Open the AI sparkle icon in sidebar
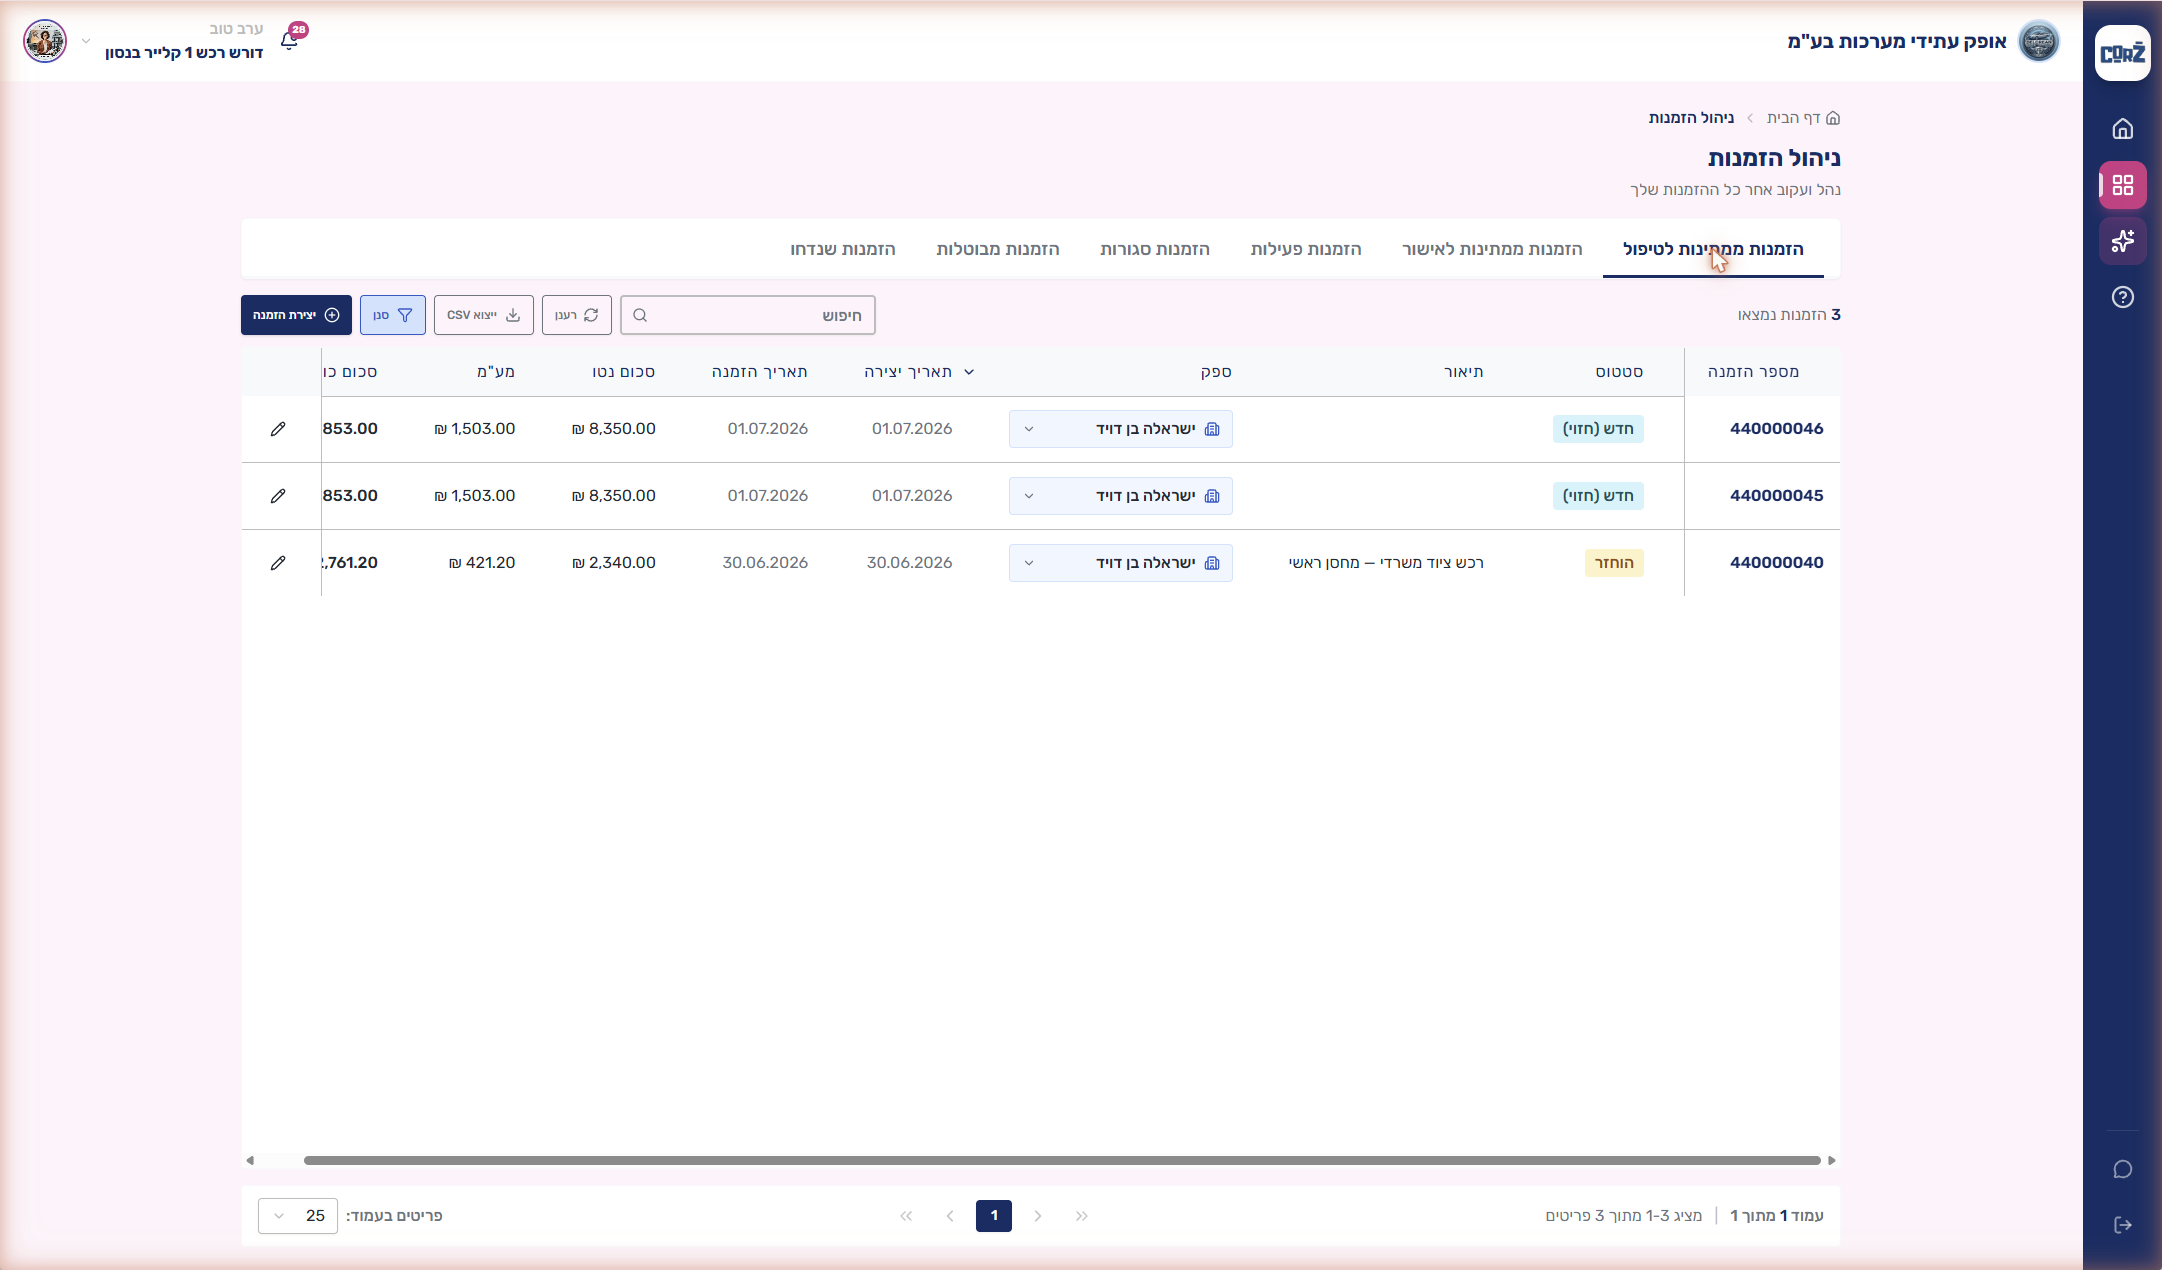 [2122, 241]
